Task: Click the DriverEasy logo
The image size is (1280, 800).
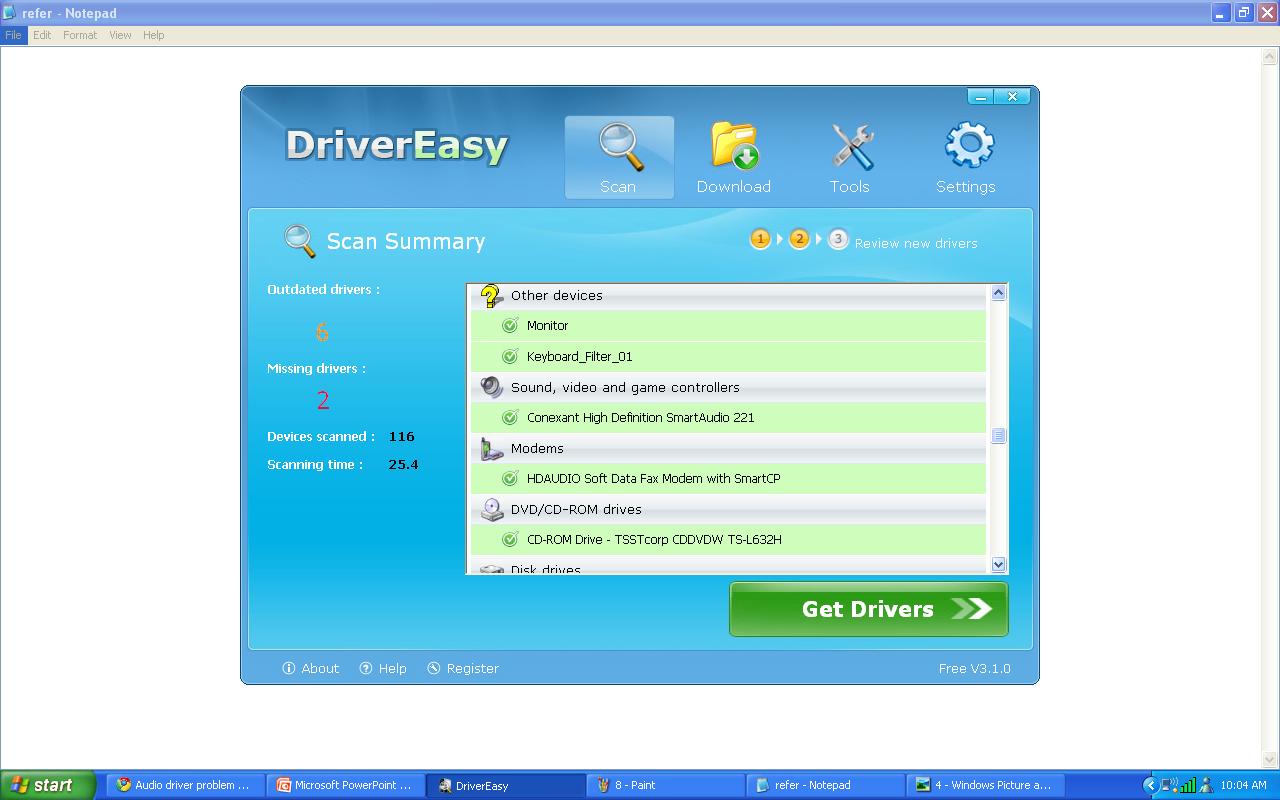Action: click(x=397, y=146)
